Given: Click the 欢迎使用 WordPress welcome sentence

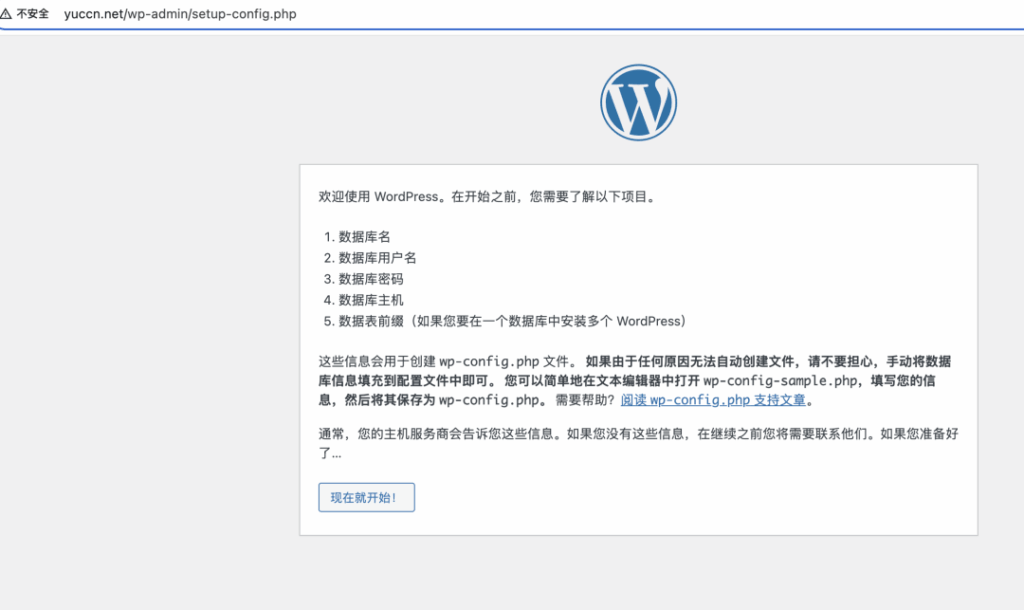Looking at the screenshot, I should [488, 197].
